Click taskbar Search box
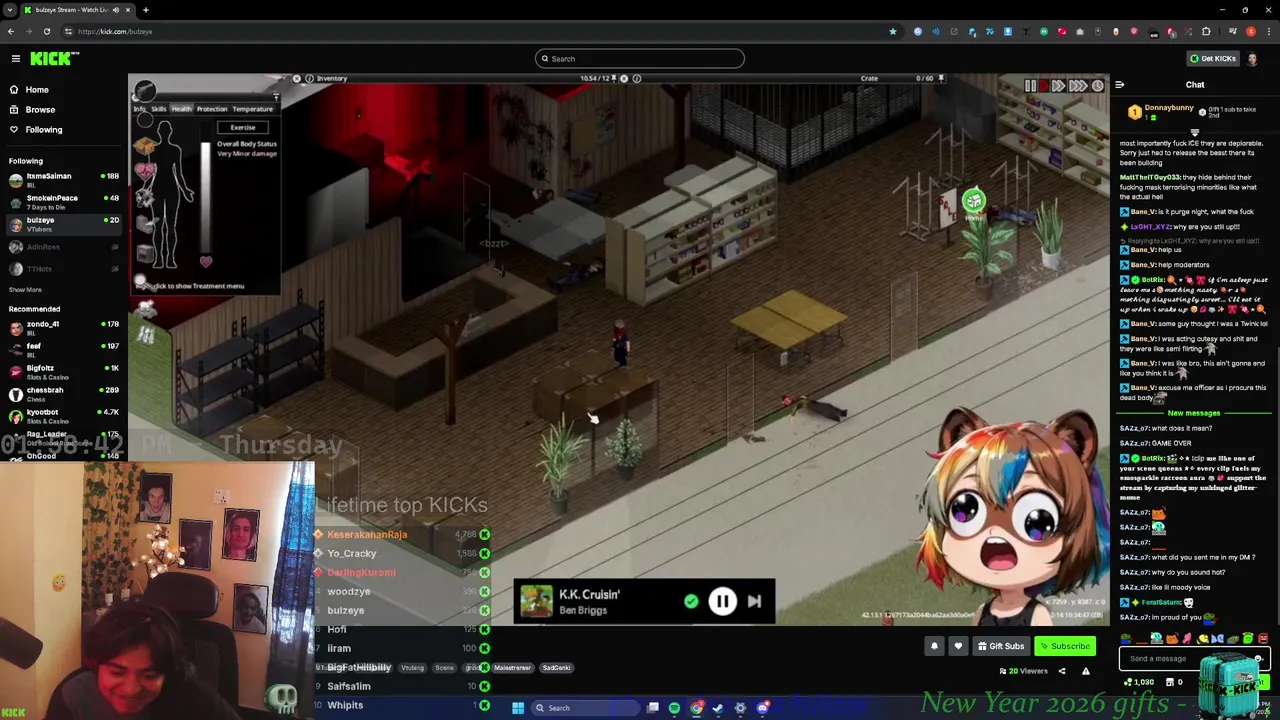 click(586, 708)
